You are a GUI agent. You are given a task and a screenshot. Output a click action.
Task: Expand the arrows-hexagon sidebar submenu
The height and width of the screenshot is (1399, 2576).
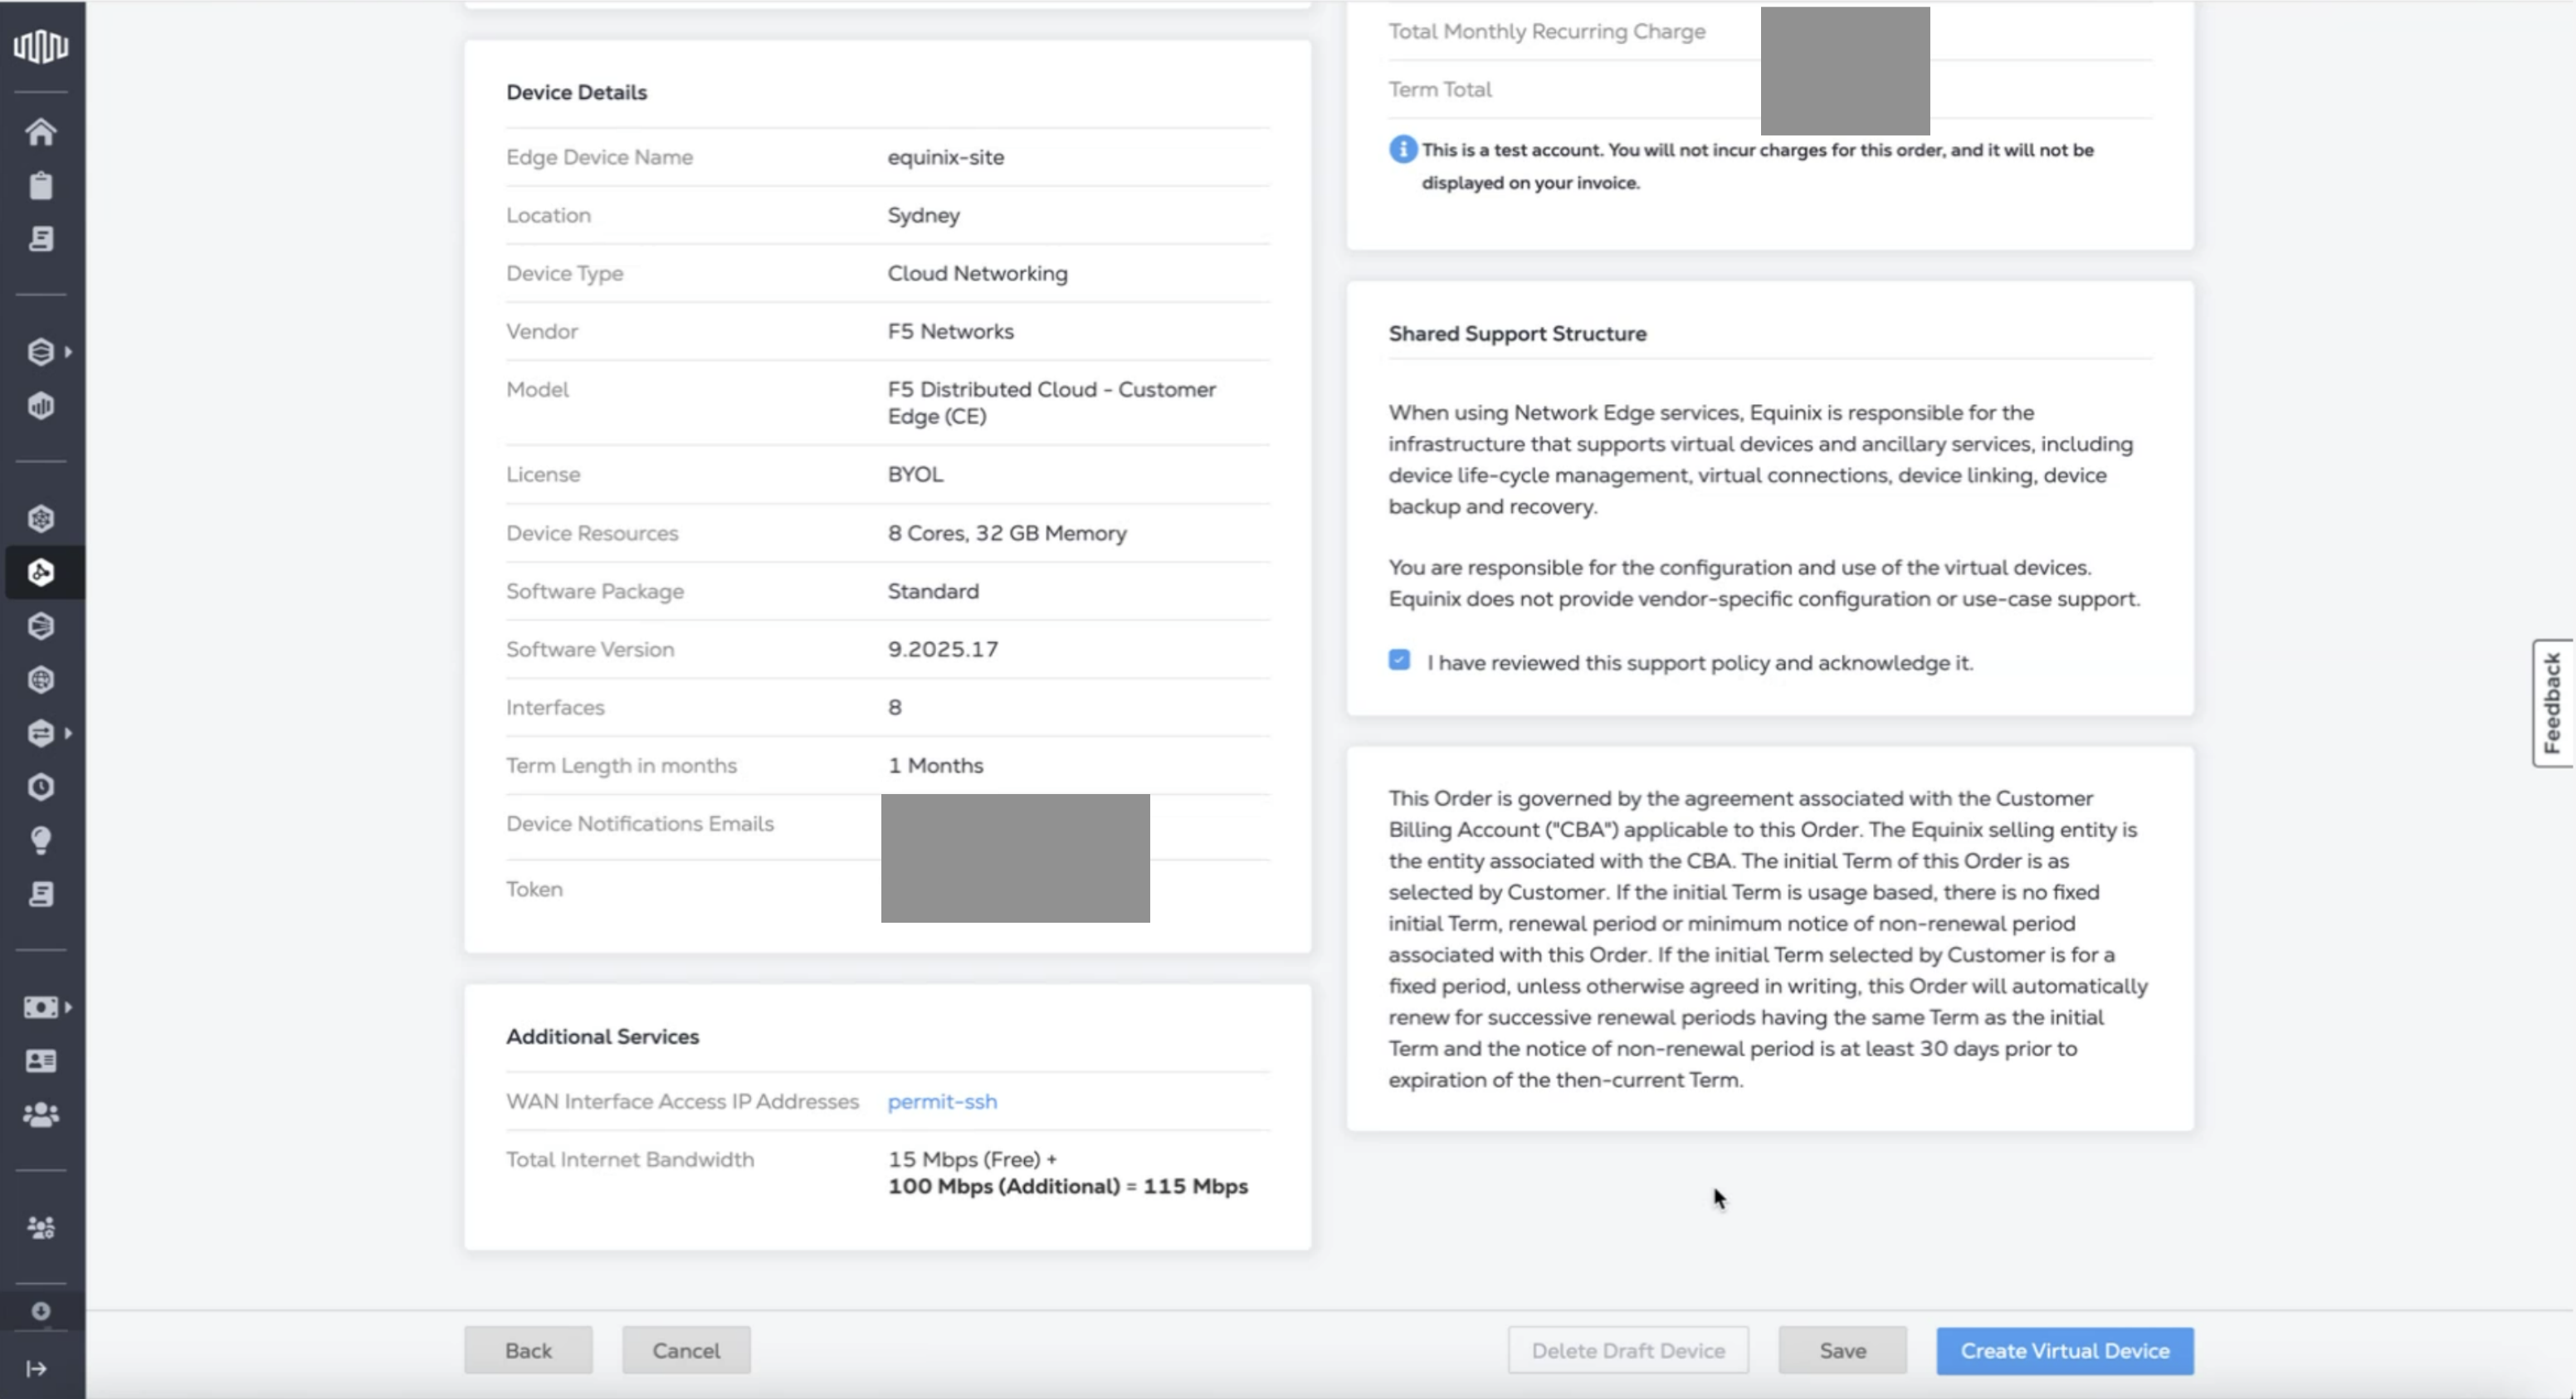[x=68, y=733]
